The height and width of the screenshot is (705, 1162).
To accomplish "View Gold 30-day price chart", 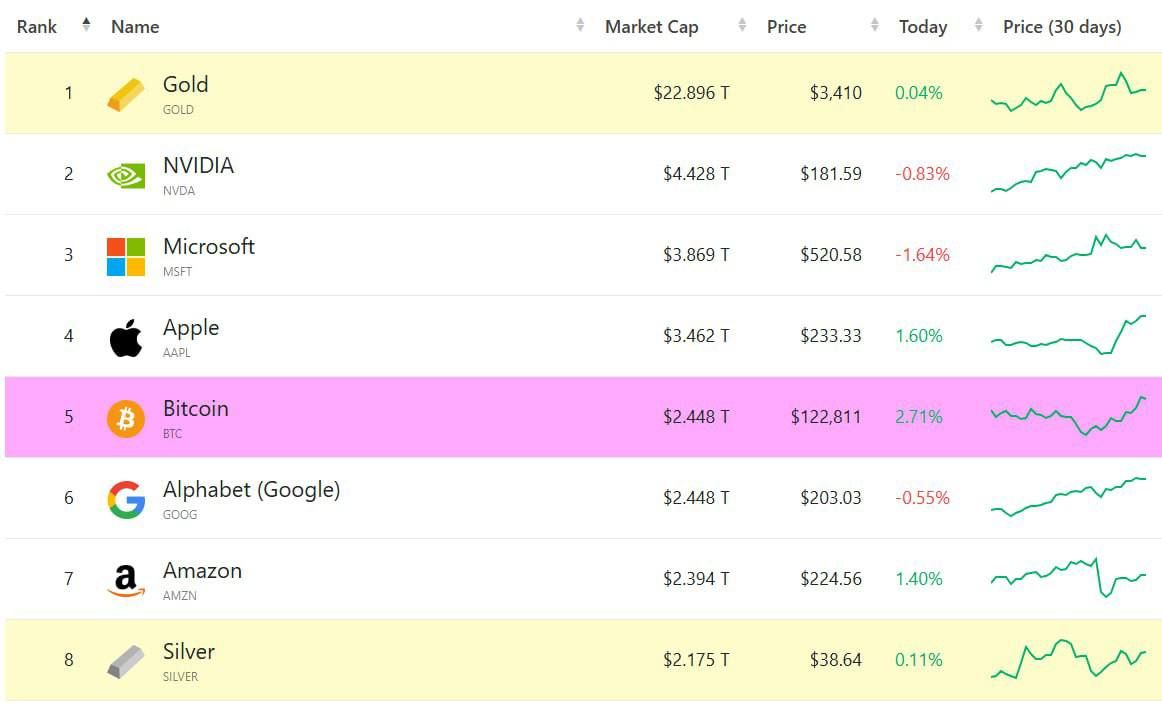I will point(1068,92).
